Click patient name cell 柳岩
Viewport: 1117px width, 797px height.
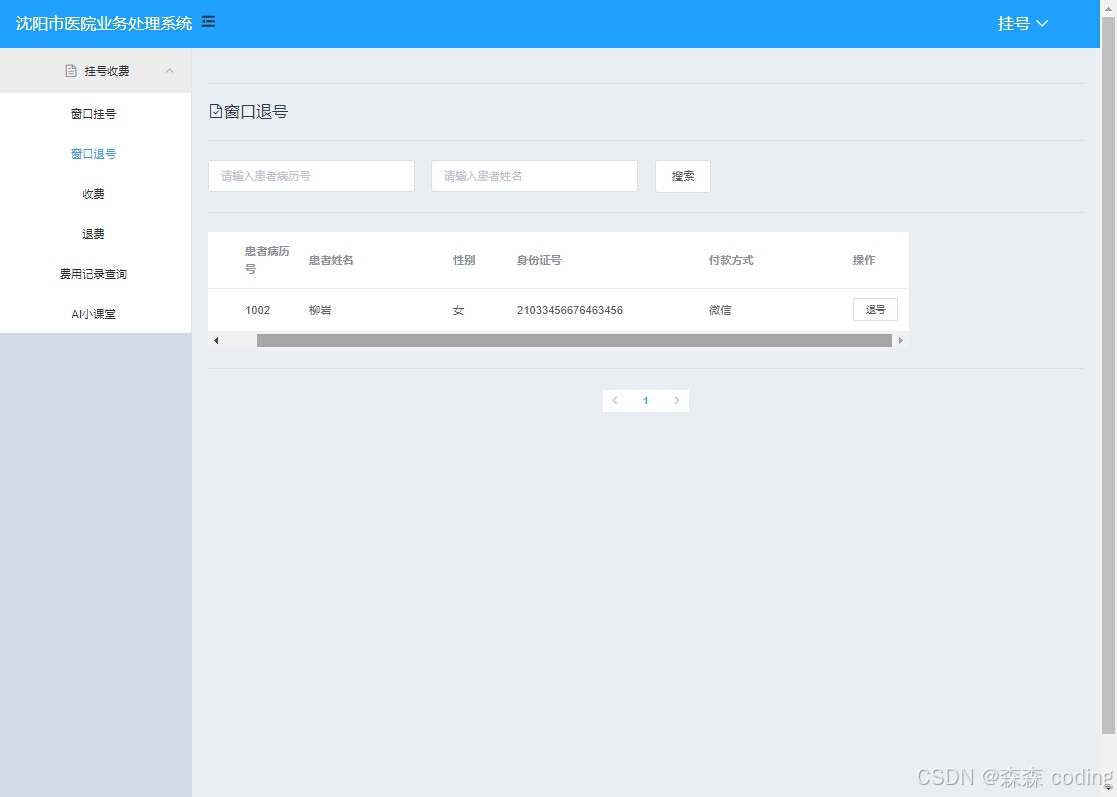320,310
